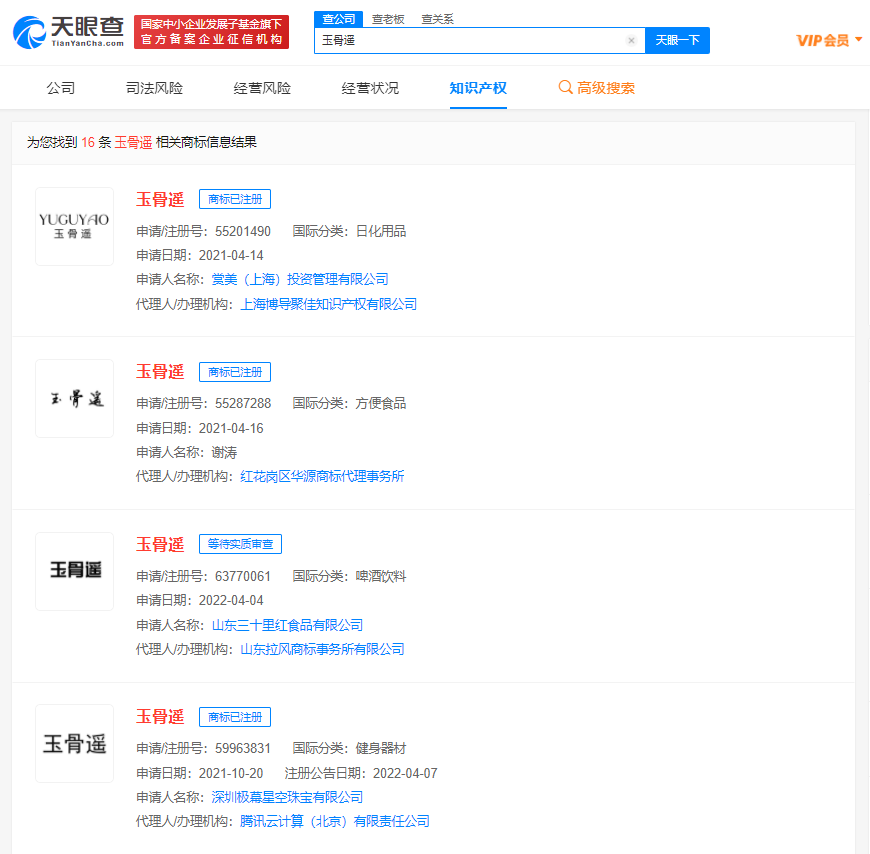Open the bold 玉骨遥 trademark thumbnail for 啤酒饮料
The image size is (870, 854).
click(74, 572)
